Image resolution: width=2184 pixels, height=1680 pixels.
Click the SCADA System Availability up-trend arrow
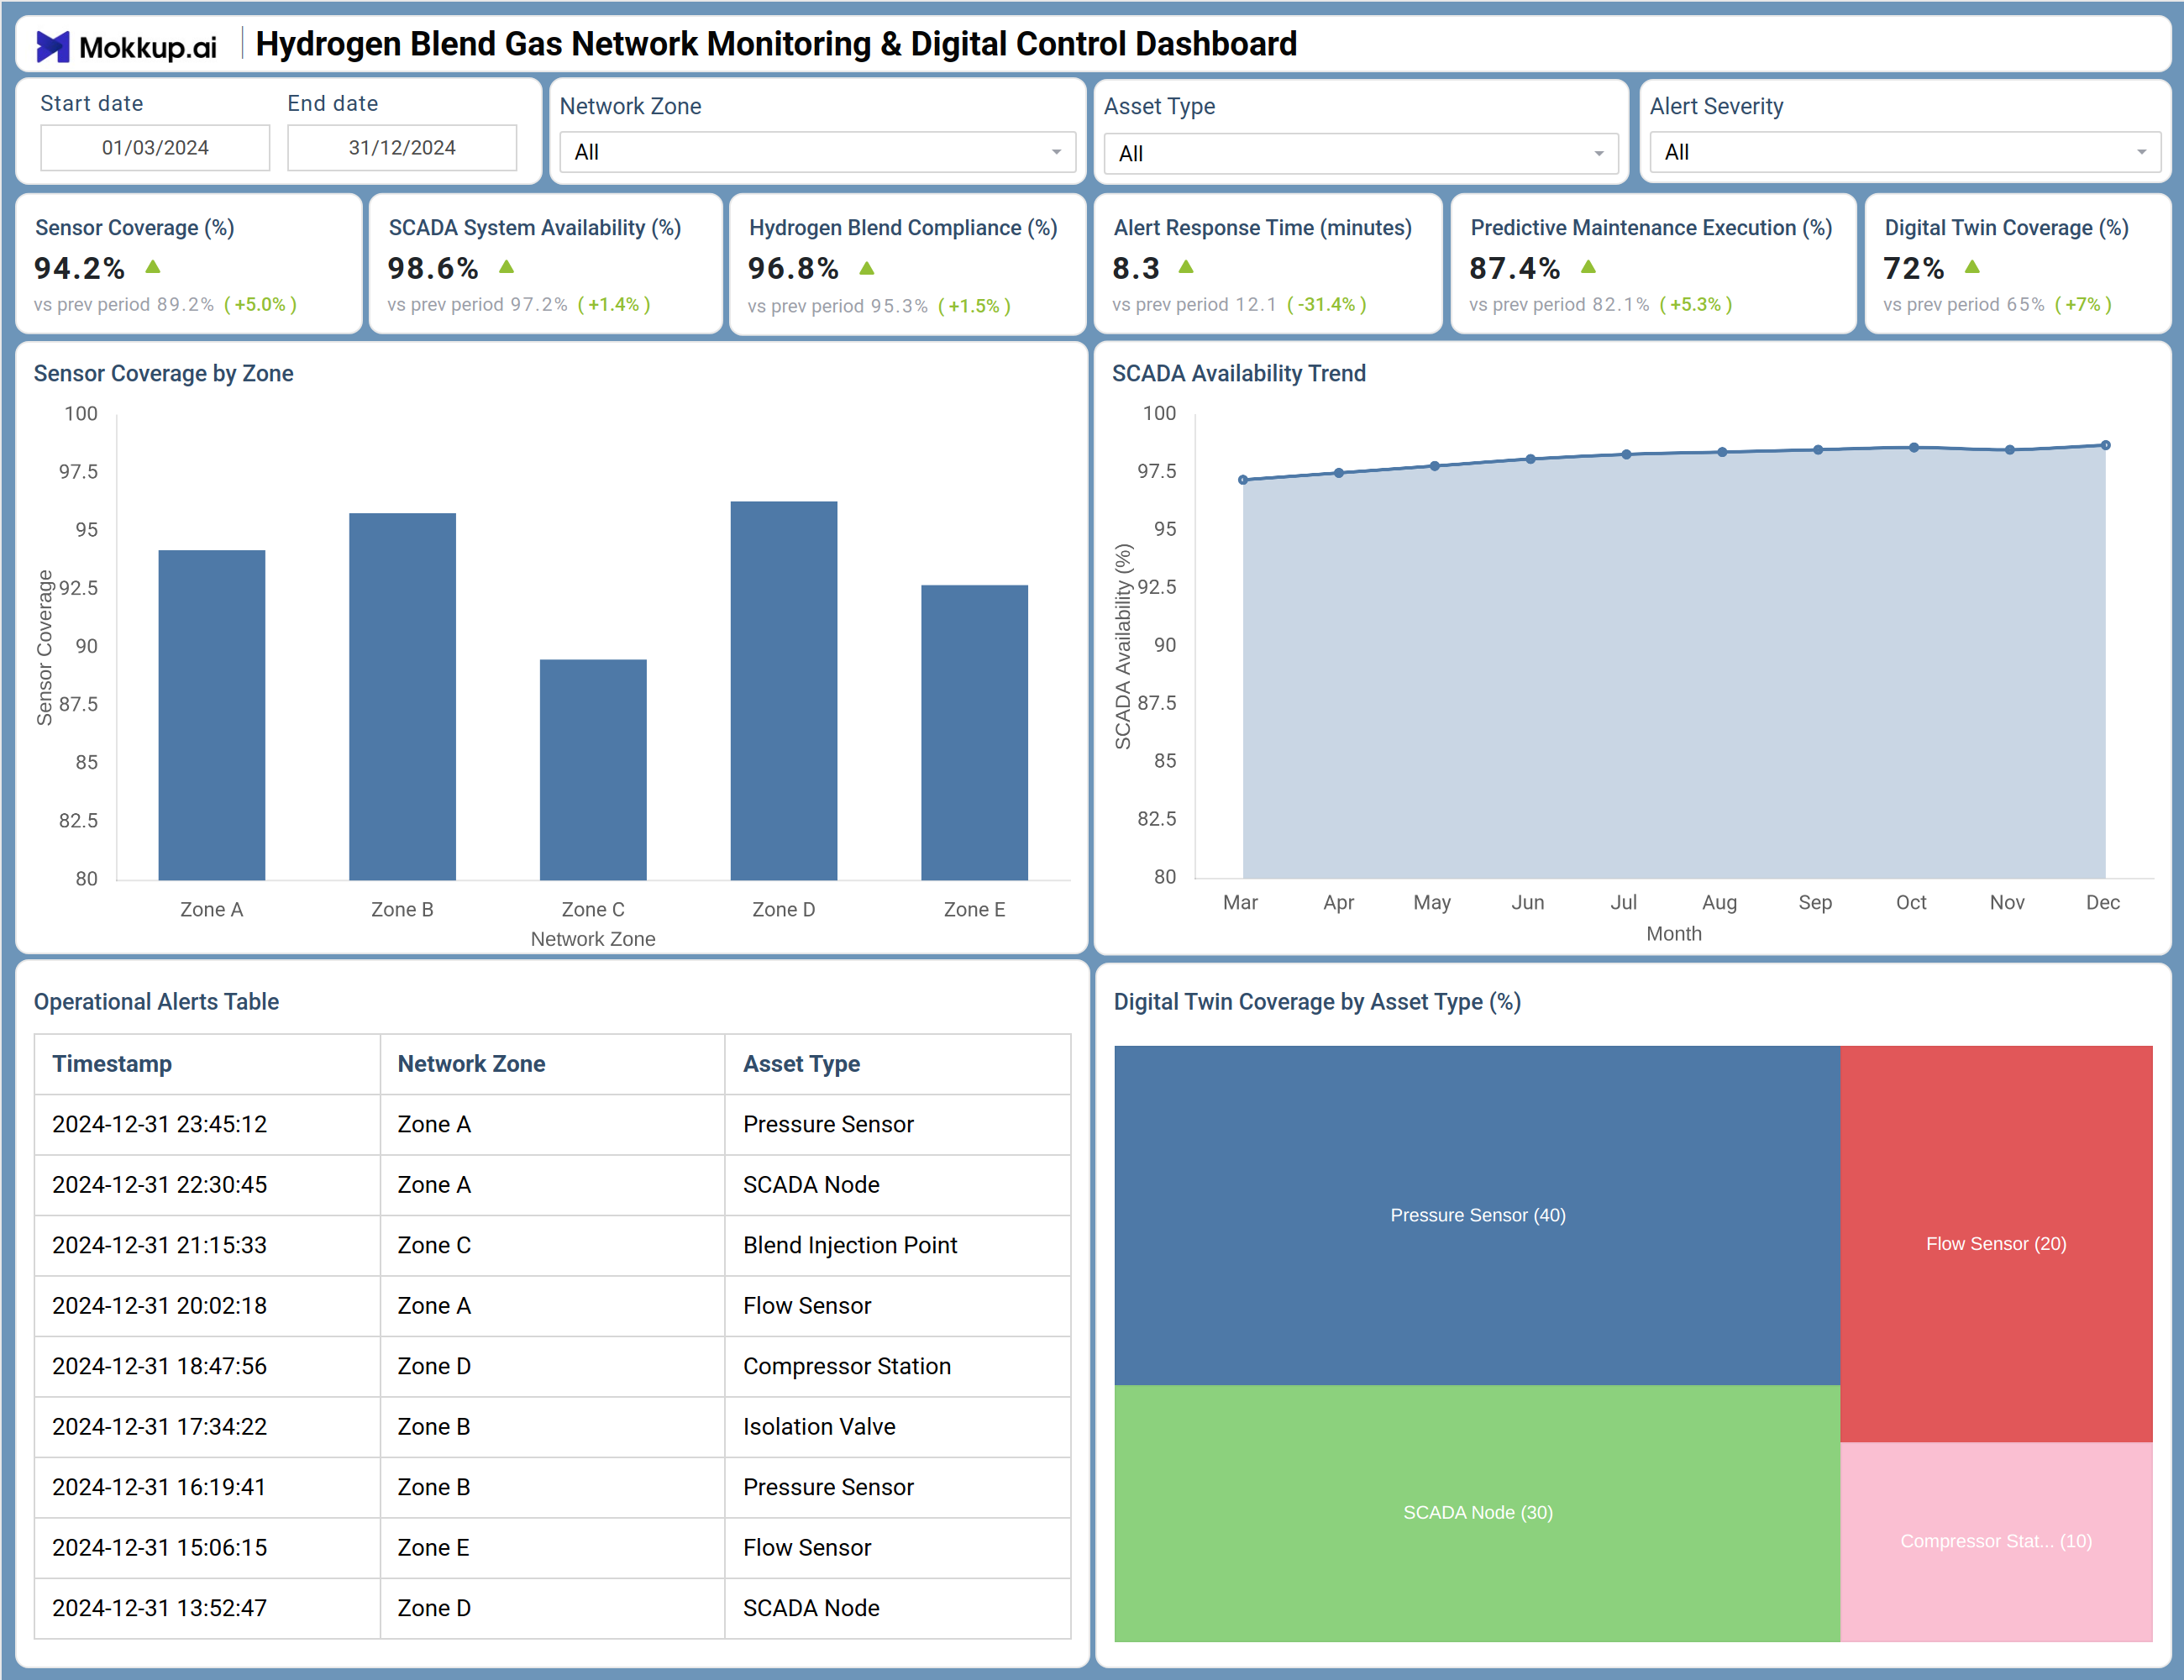click(507, 267)
